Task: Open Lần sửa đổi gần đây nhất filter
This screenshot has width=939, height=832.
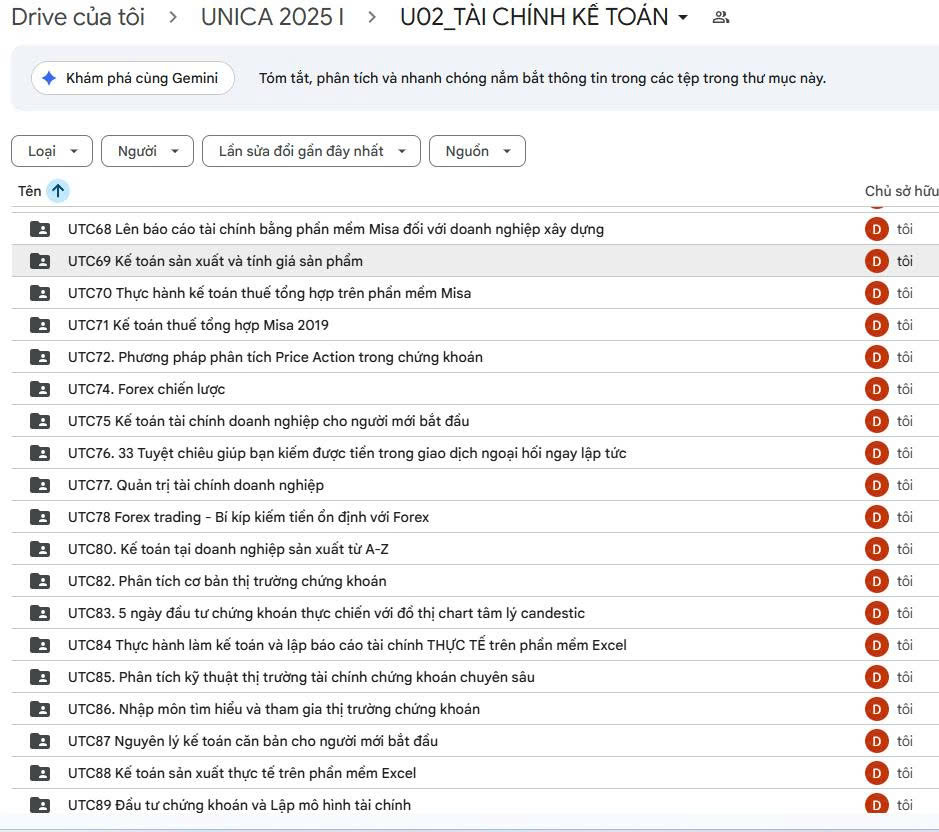Action: click(311, 151)
